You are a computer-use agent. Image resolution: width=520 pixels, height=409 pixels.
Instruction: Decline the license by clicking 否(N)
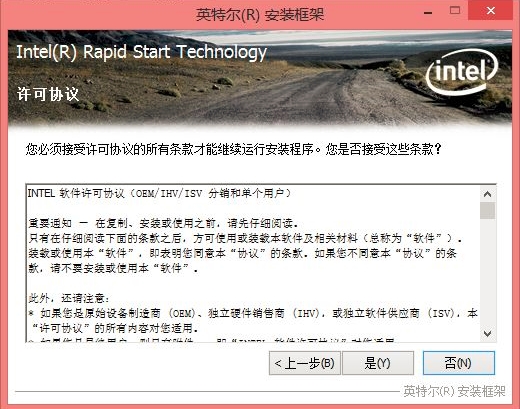click(x=459, y=363)
